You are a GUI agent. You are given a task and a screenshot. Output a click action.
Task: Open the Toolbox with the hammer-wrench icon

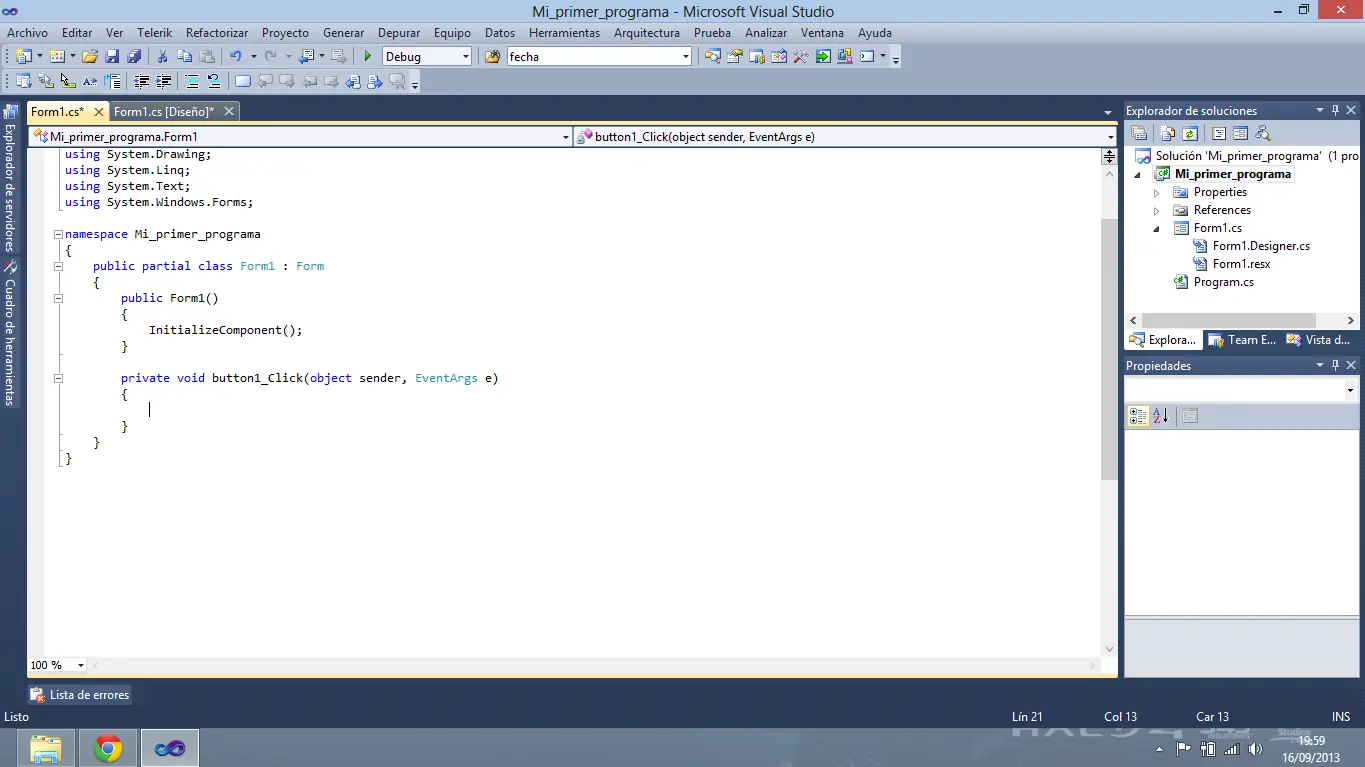pos(800,57)
